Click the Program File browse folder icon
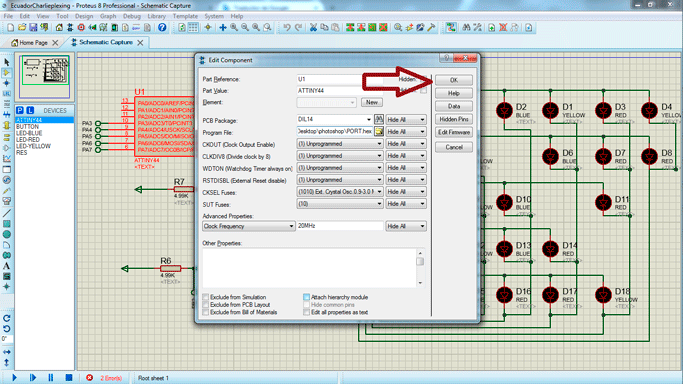This screenshot has width=683, height=384. click(x=379, y=131)
